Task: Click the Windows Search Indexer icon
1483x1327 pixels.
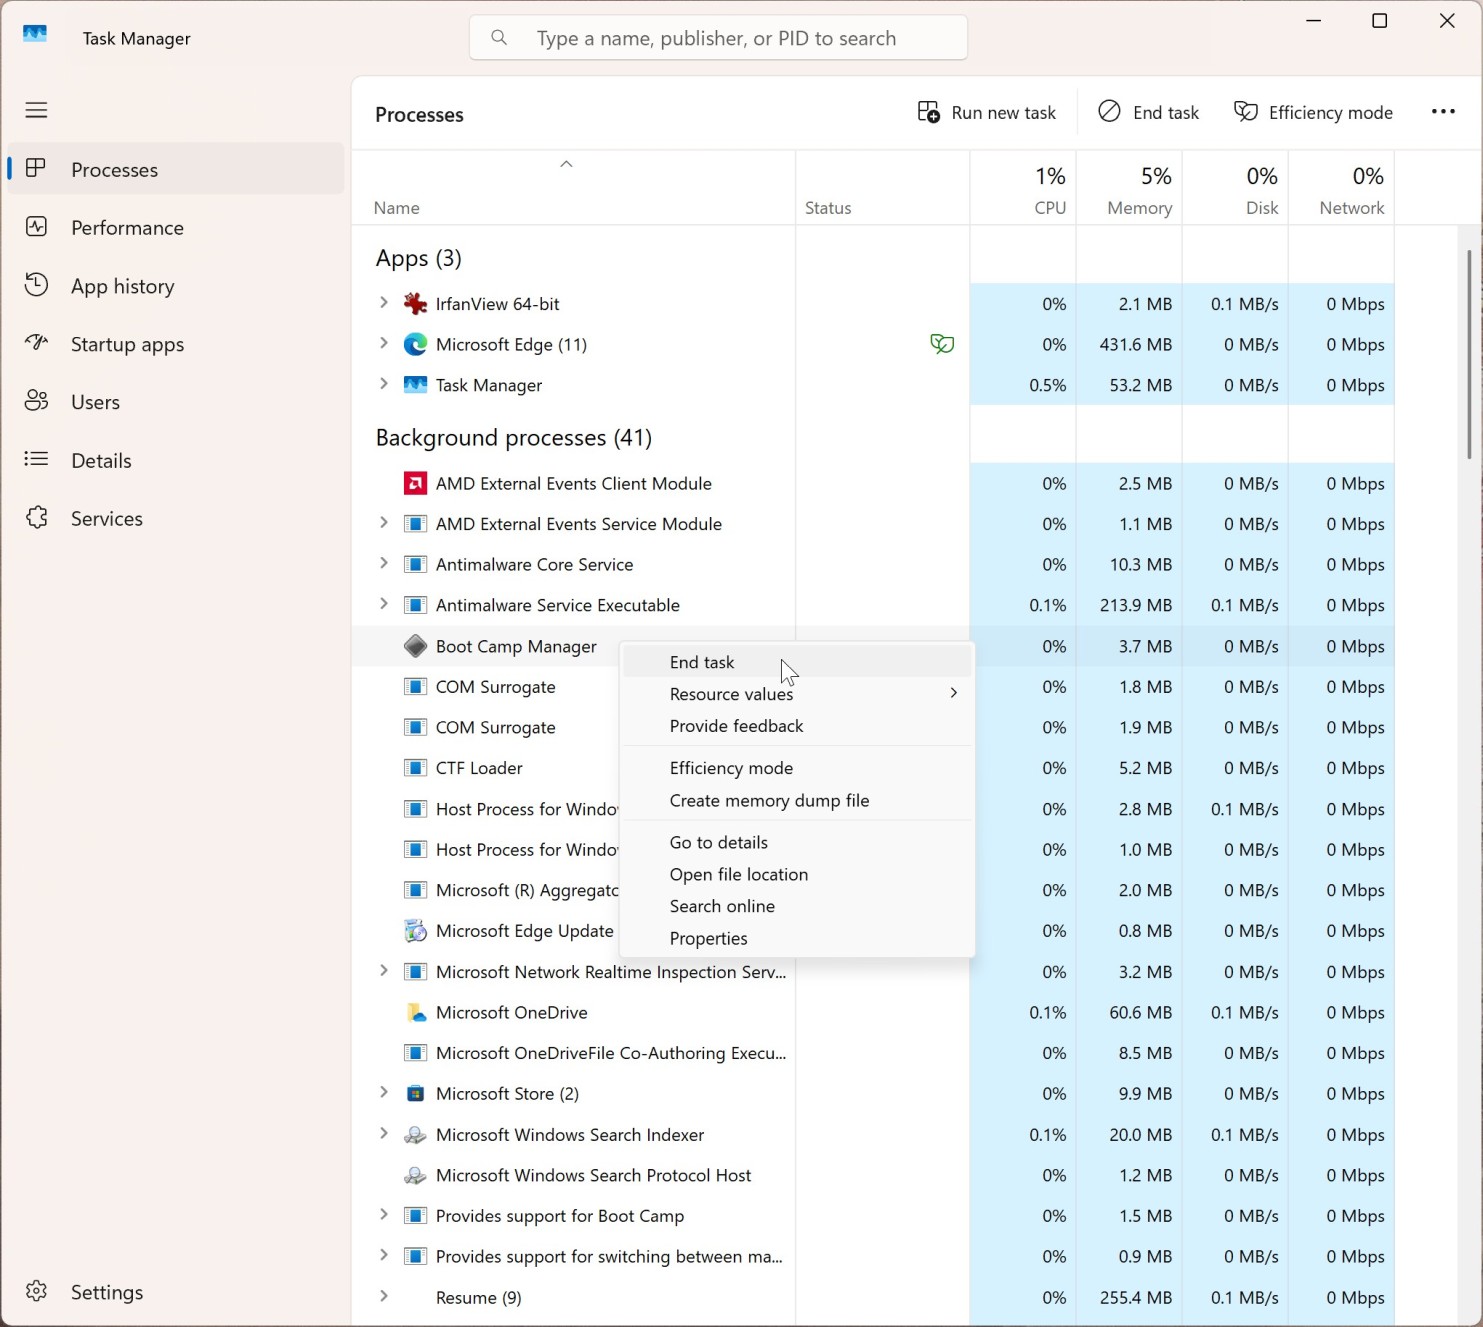Action: pyautogui.click(x=415, y=1135)
